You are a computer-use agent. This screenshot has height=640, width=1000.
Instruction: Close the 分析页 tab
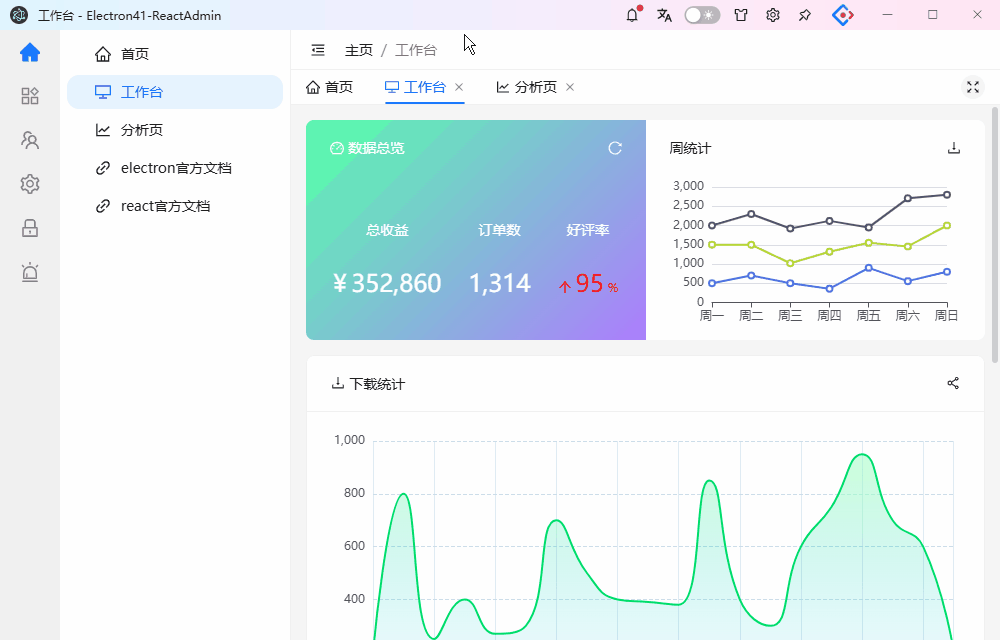pos(570,87)
